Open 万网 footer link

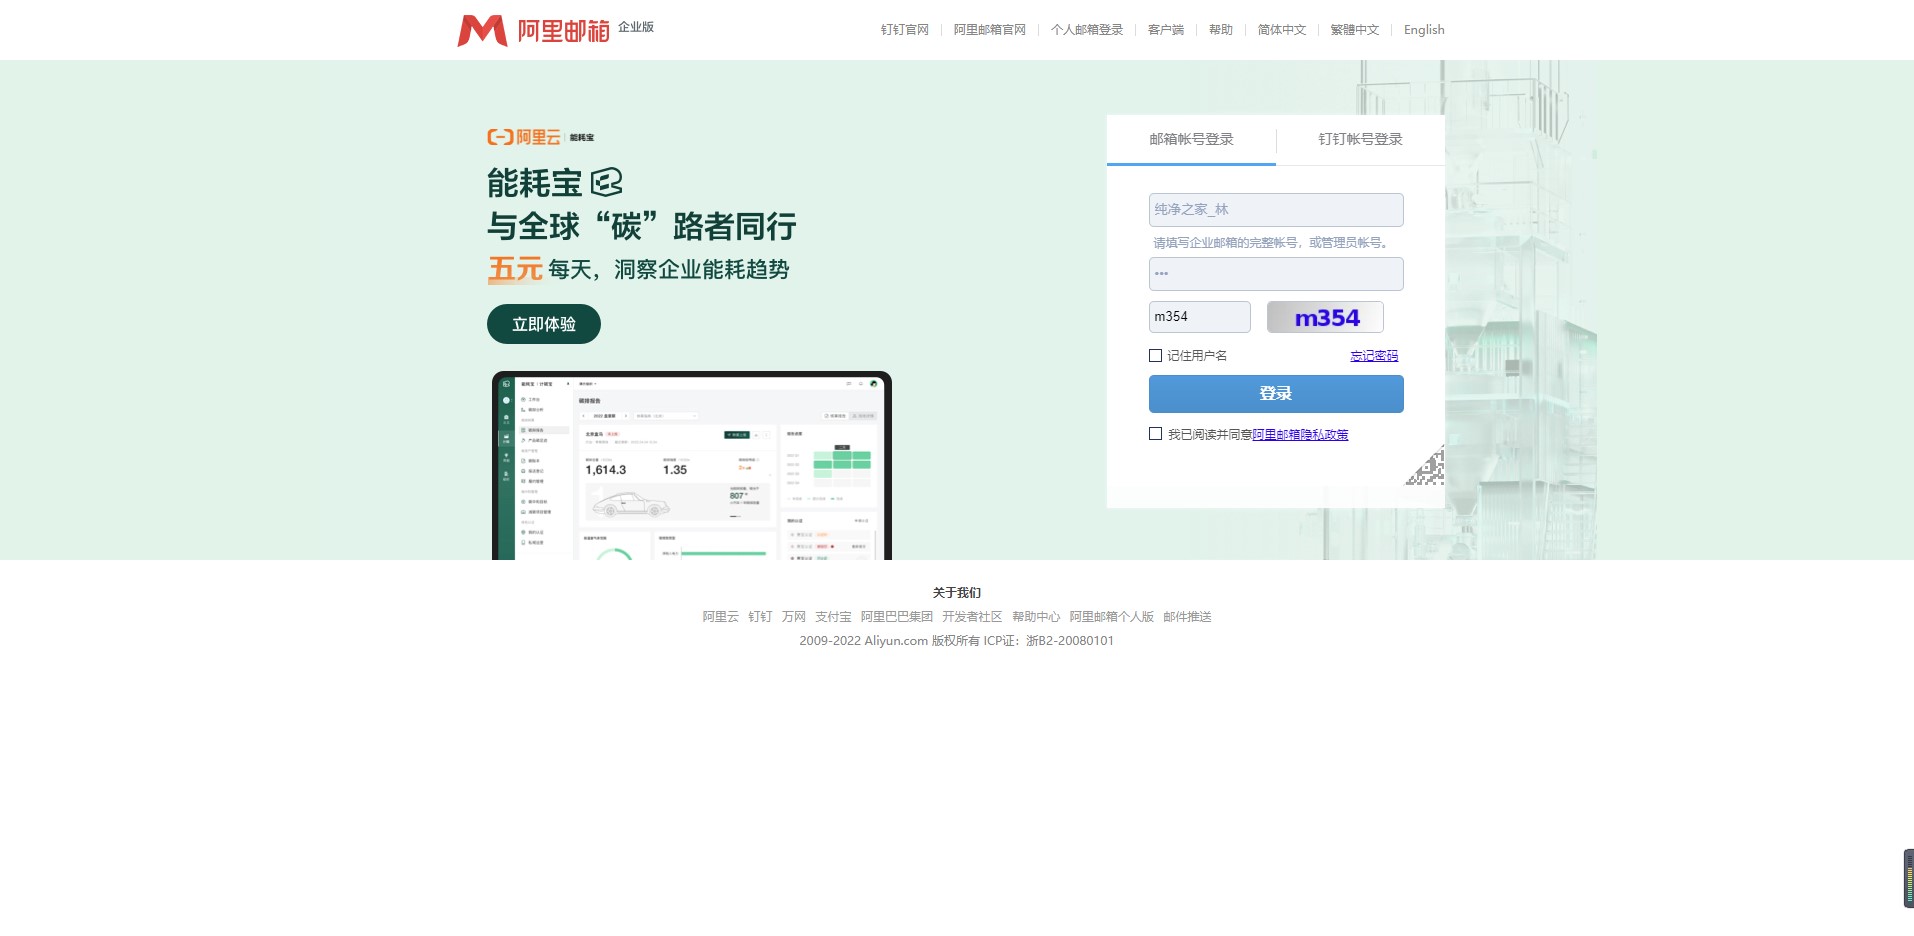(x=794, y=617)
